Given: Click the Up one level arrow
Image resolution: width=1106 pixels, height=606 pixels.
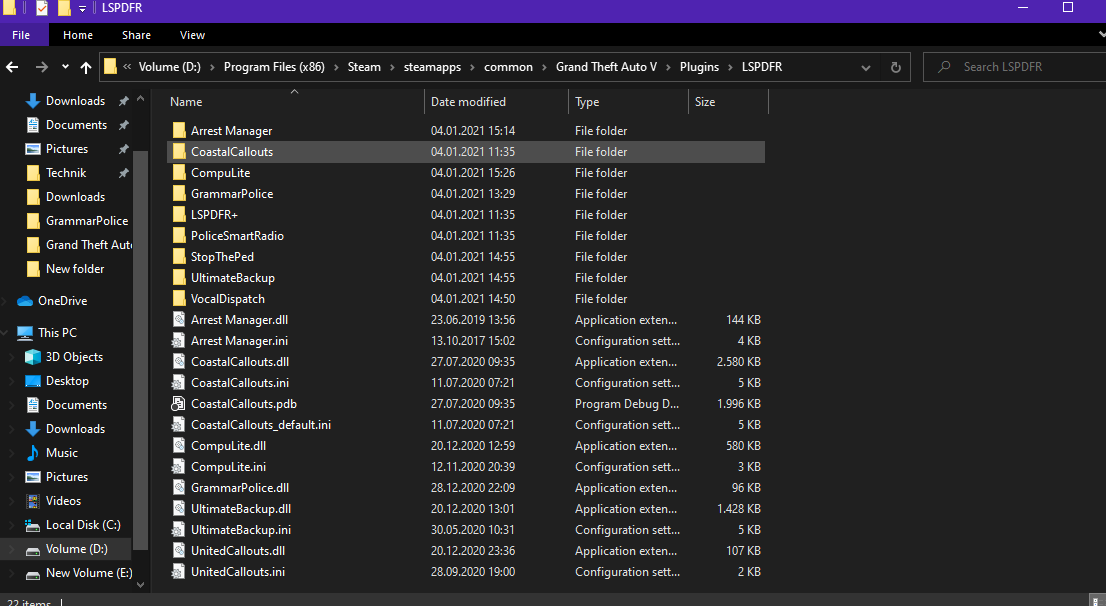Looking at the screenshot, I should tap(86, 67).
